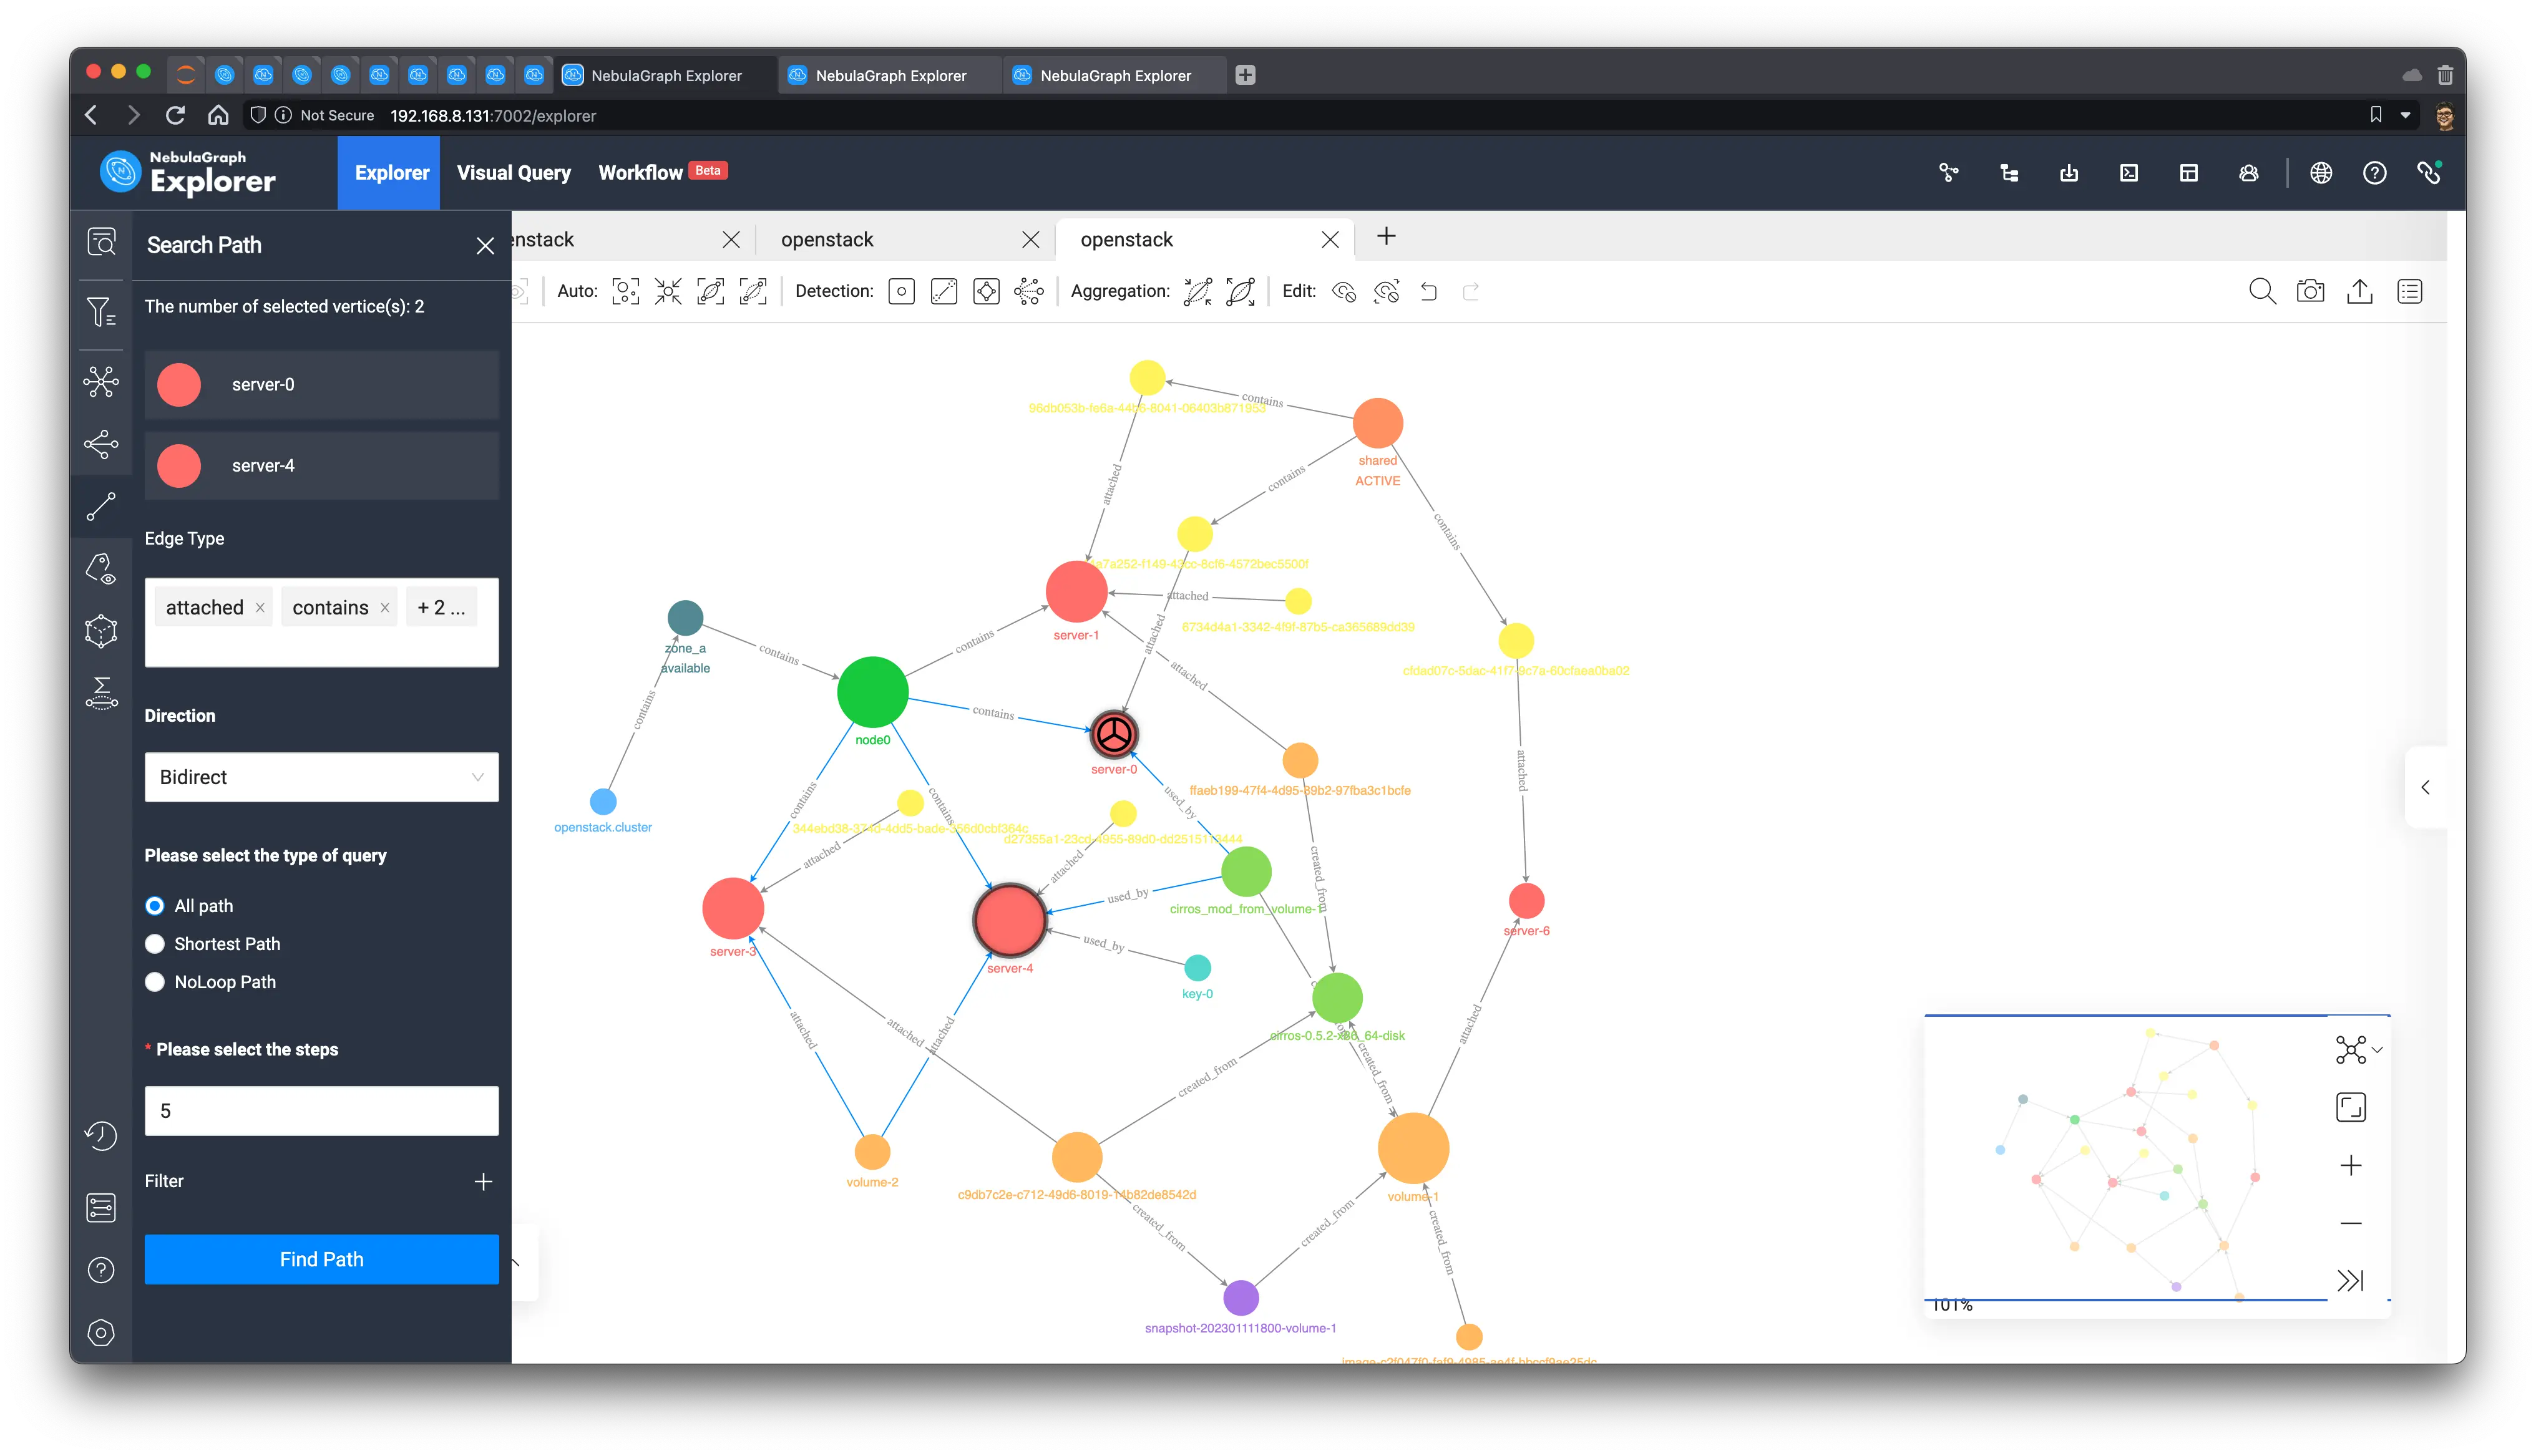Take a canvas snapshot with camera icon
Viewport: 2536px width, 1456px height.
click(x=2311, y=291)
